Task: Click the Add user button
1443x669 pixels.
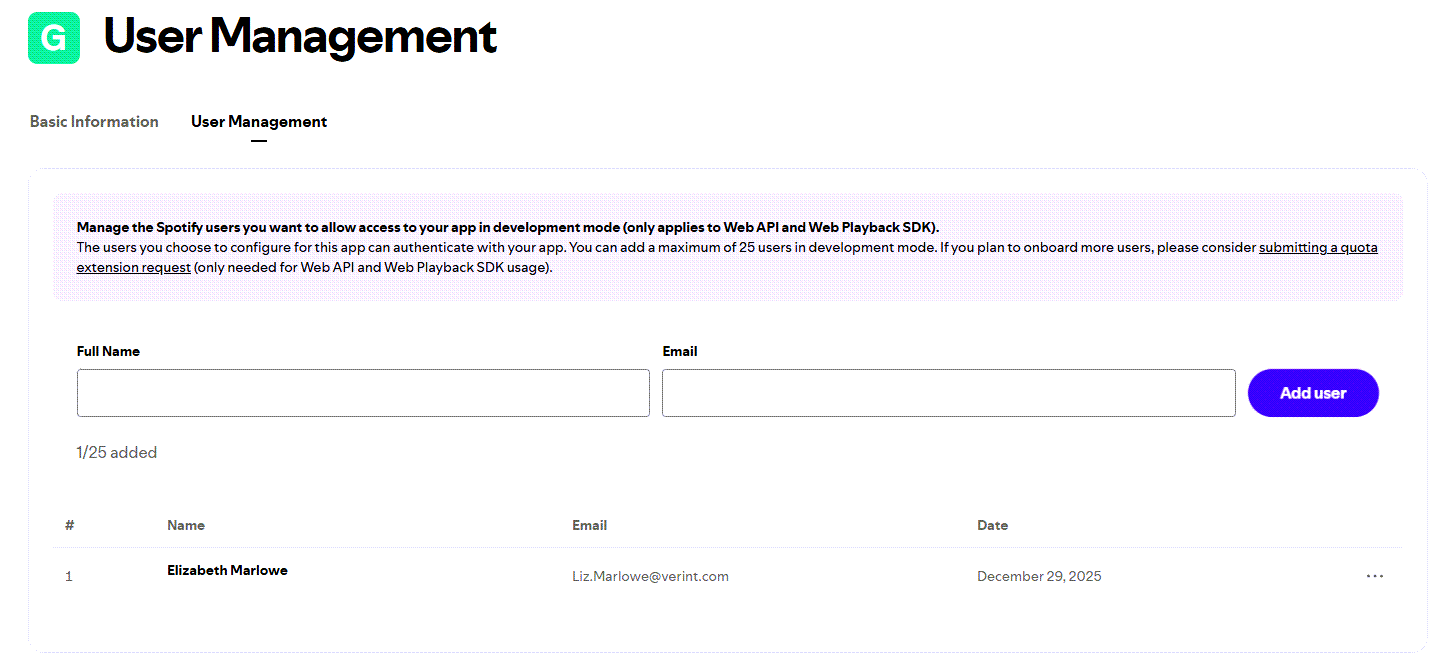Action: [1313, 392]
